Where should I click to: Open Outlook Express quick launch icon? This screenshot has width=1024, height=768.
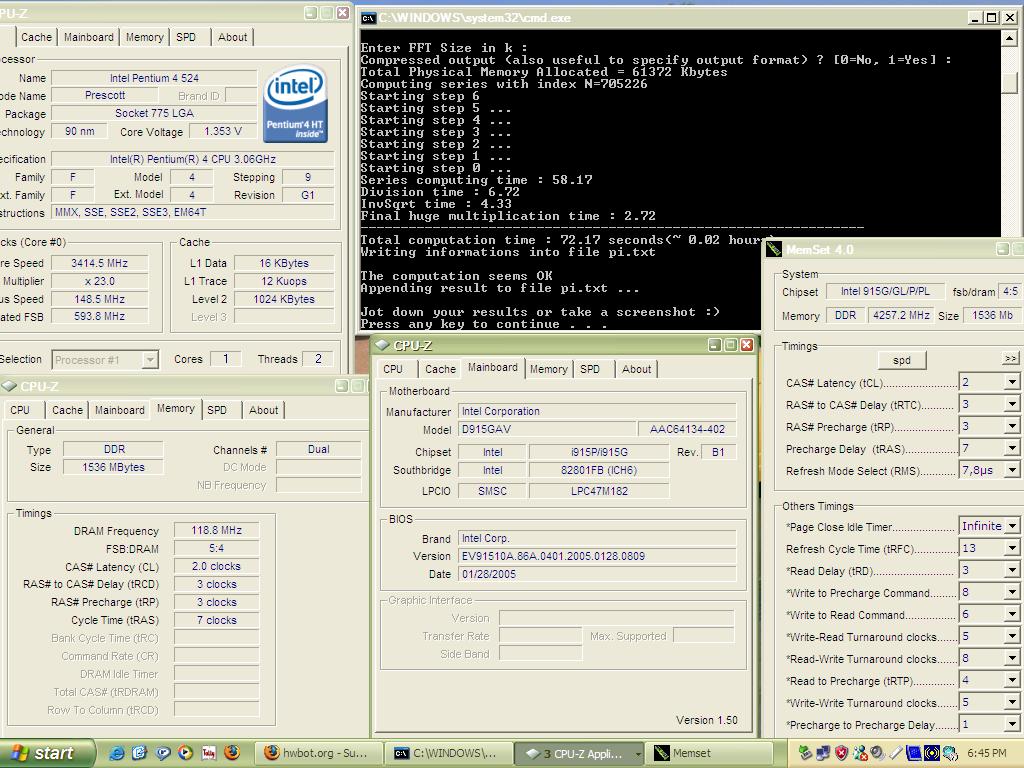coord(140,753)
